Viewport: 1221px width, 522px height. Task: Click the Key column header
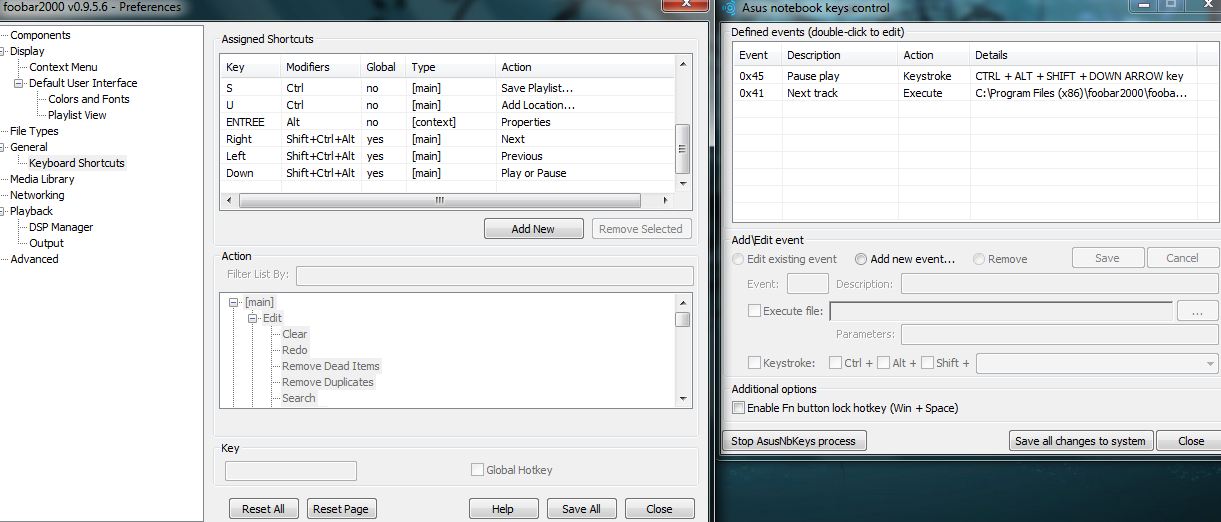click(x=250, y=67)
